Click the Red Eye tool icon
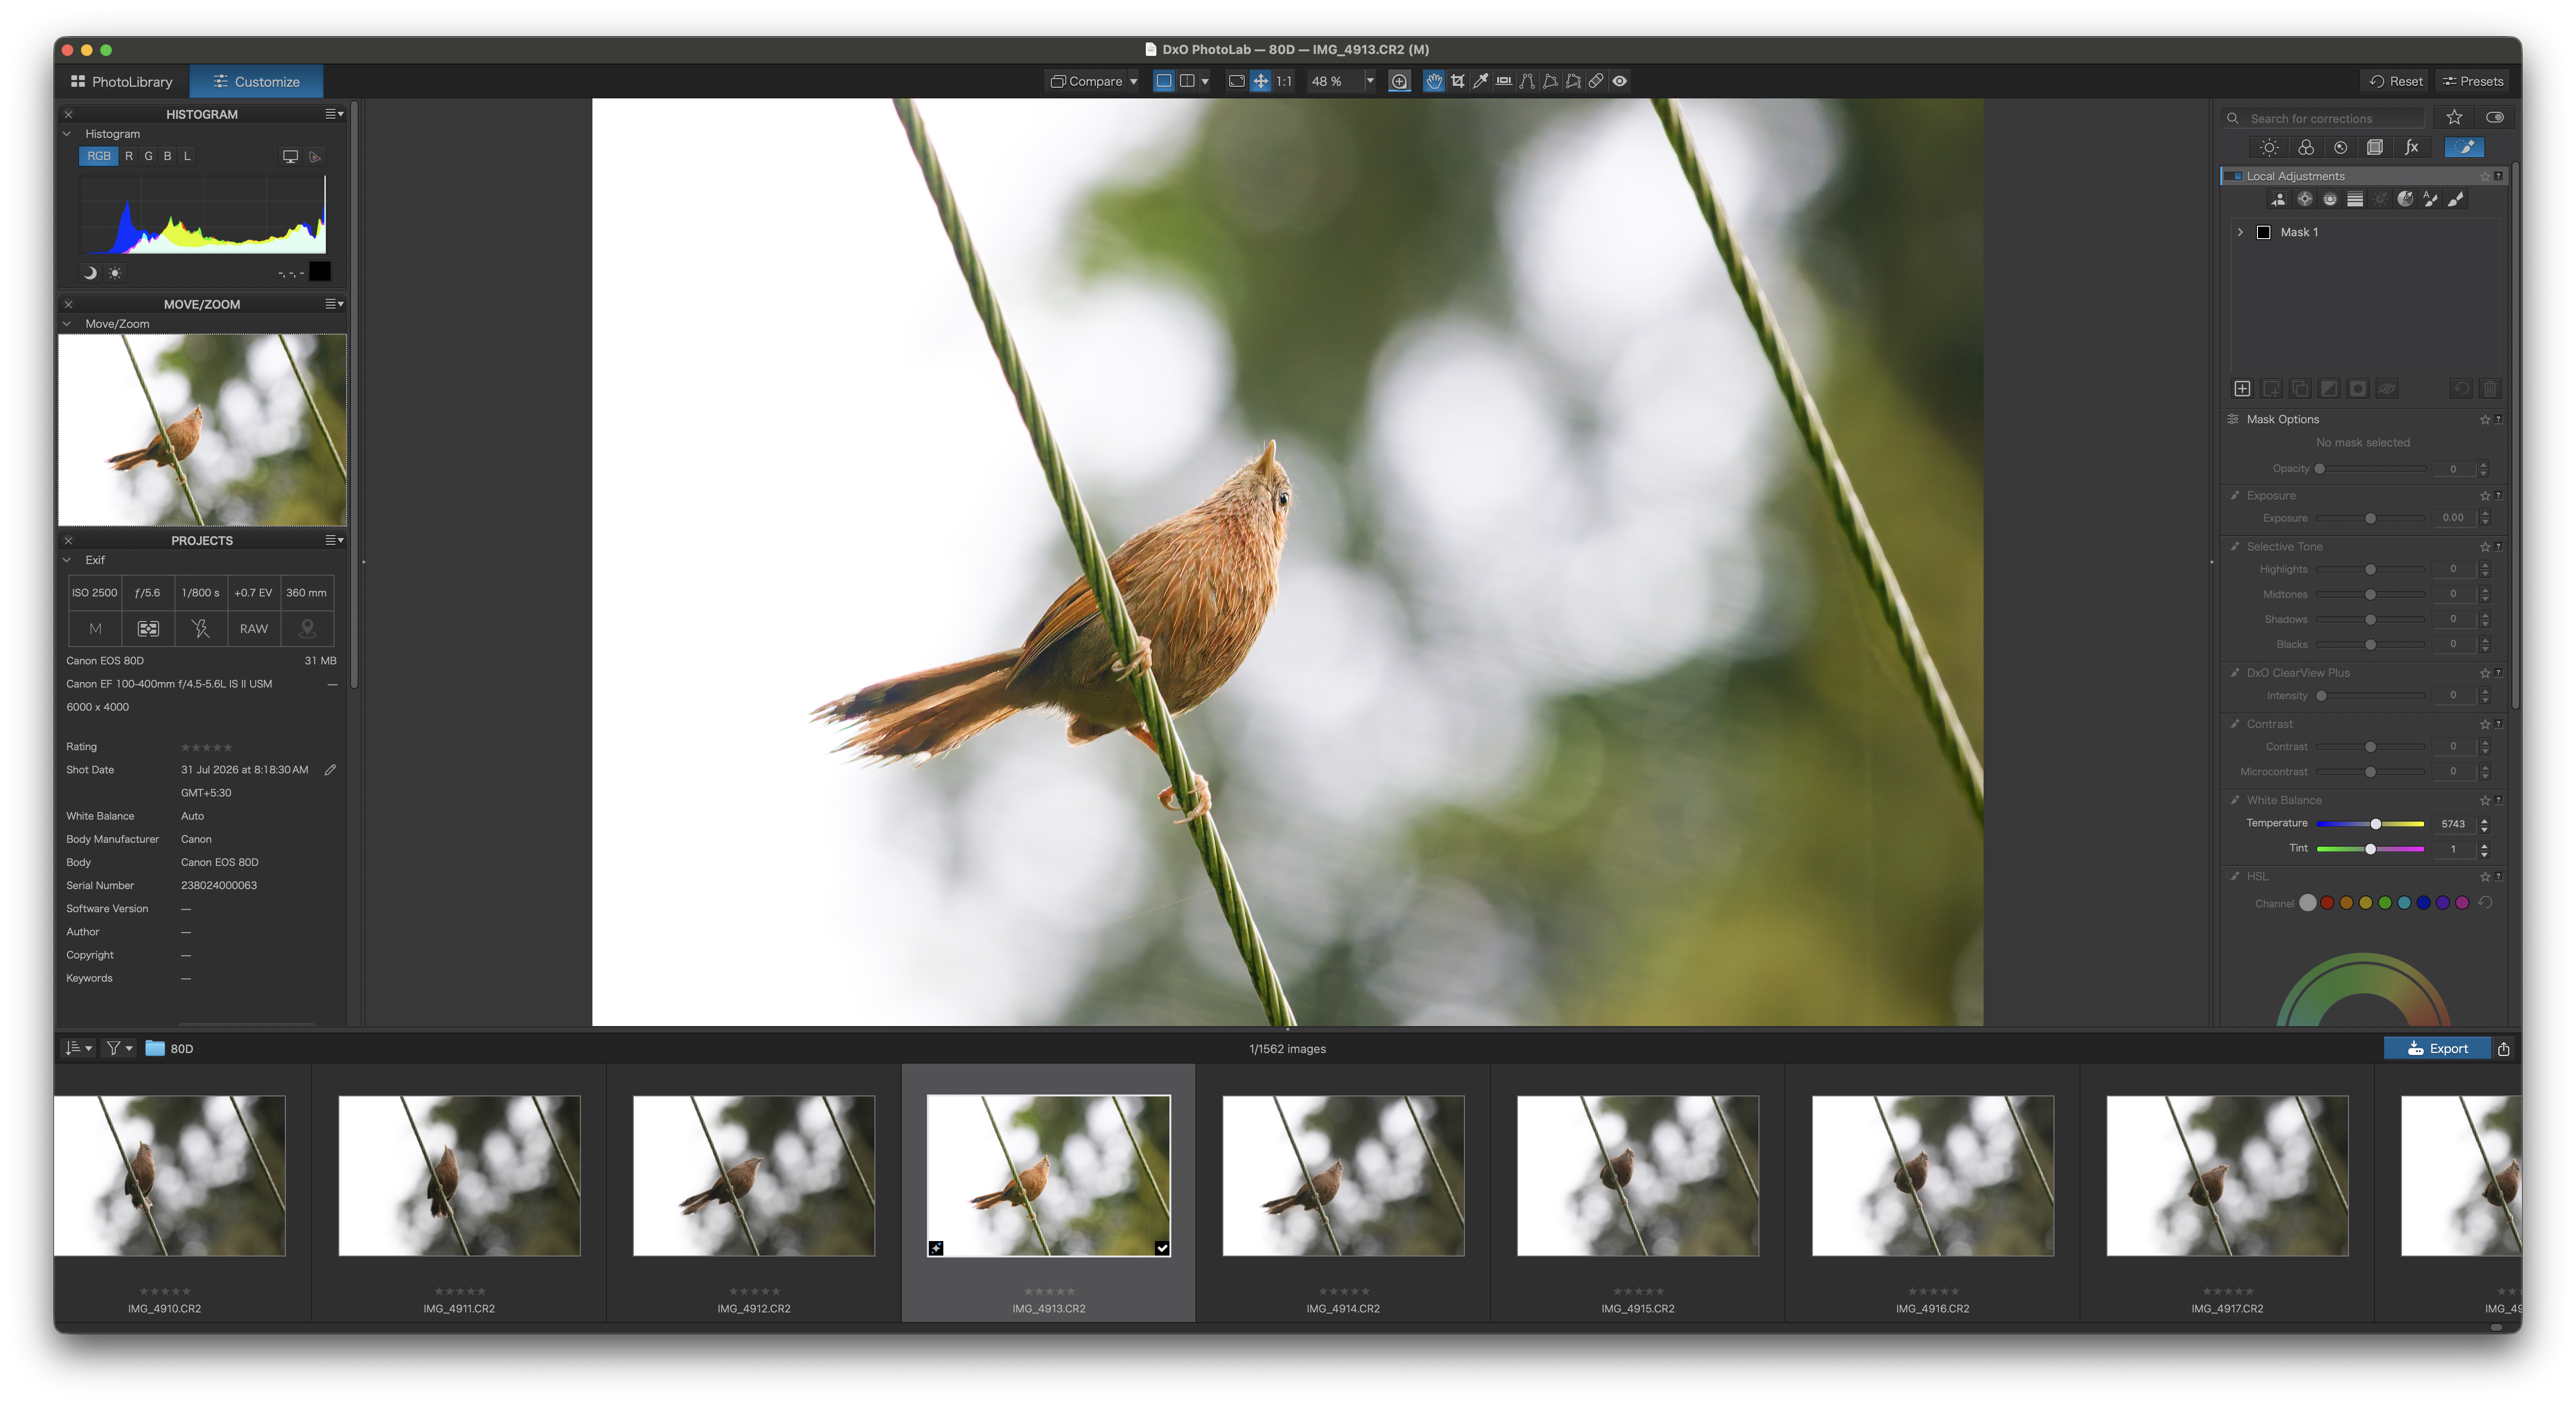This screenshot has width=2576, height=1405. tap(1619, 81)
